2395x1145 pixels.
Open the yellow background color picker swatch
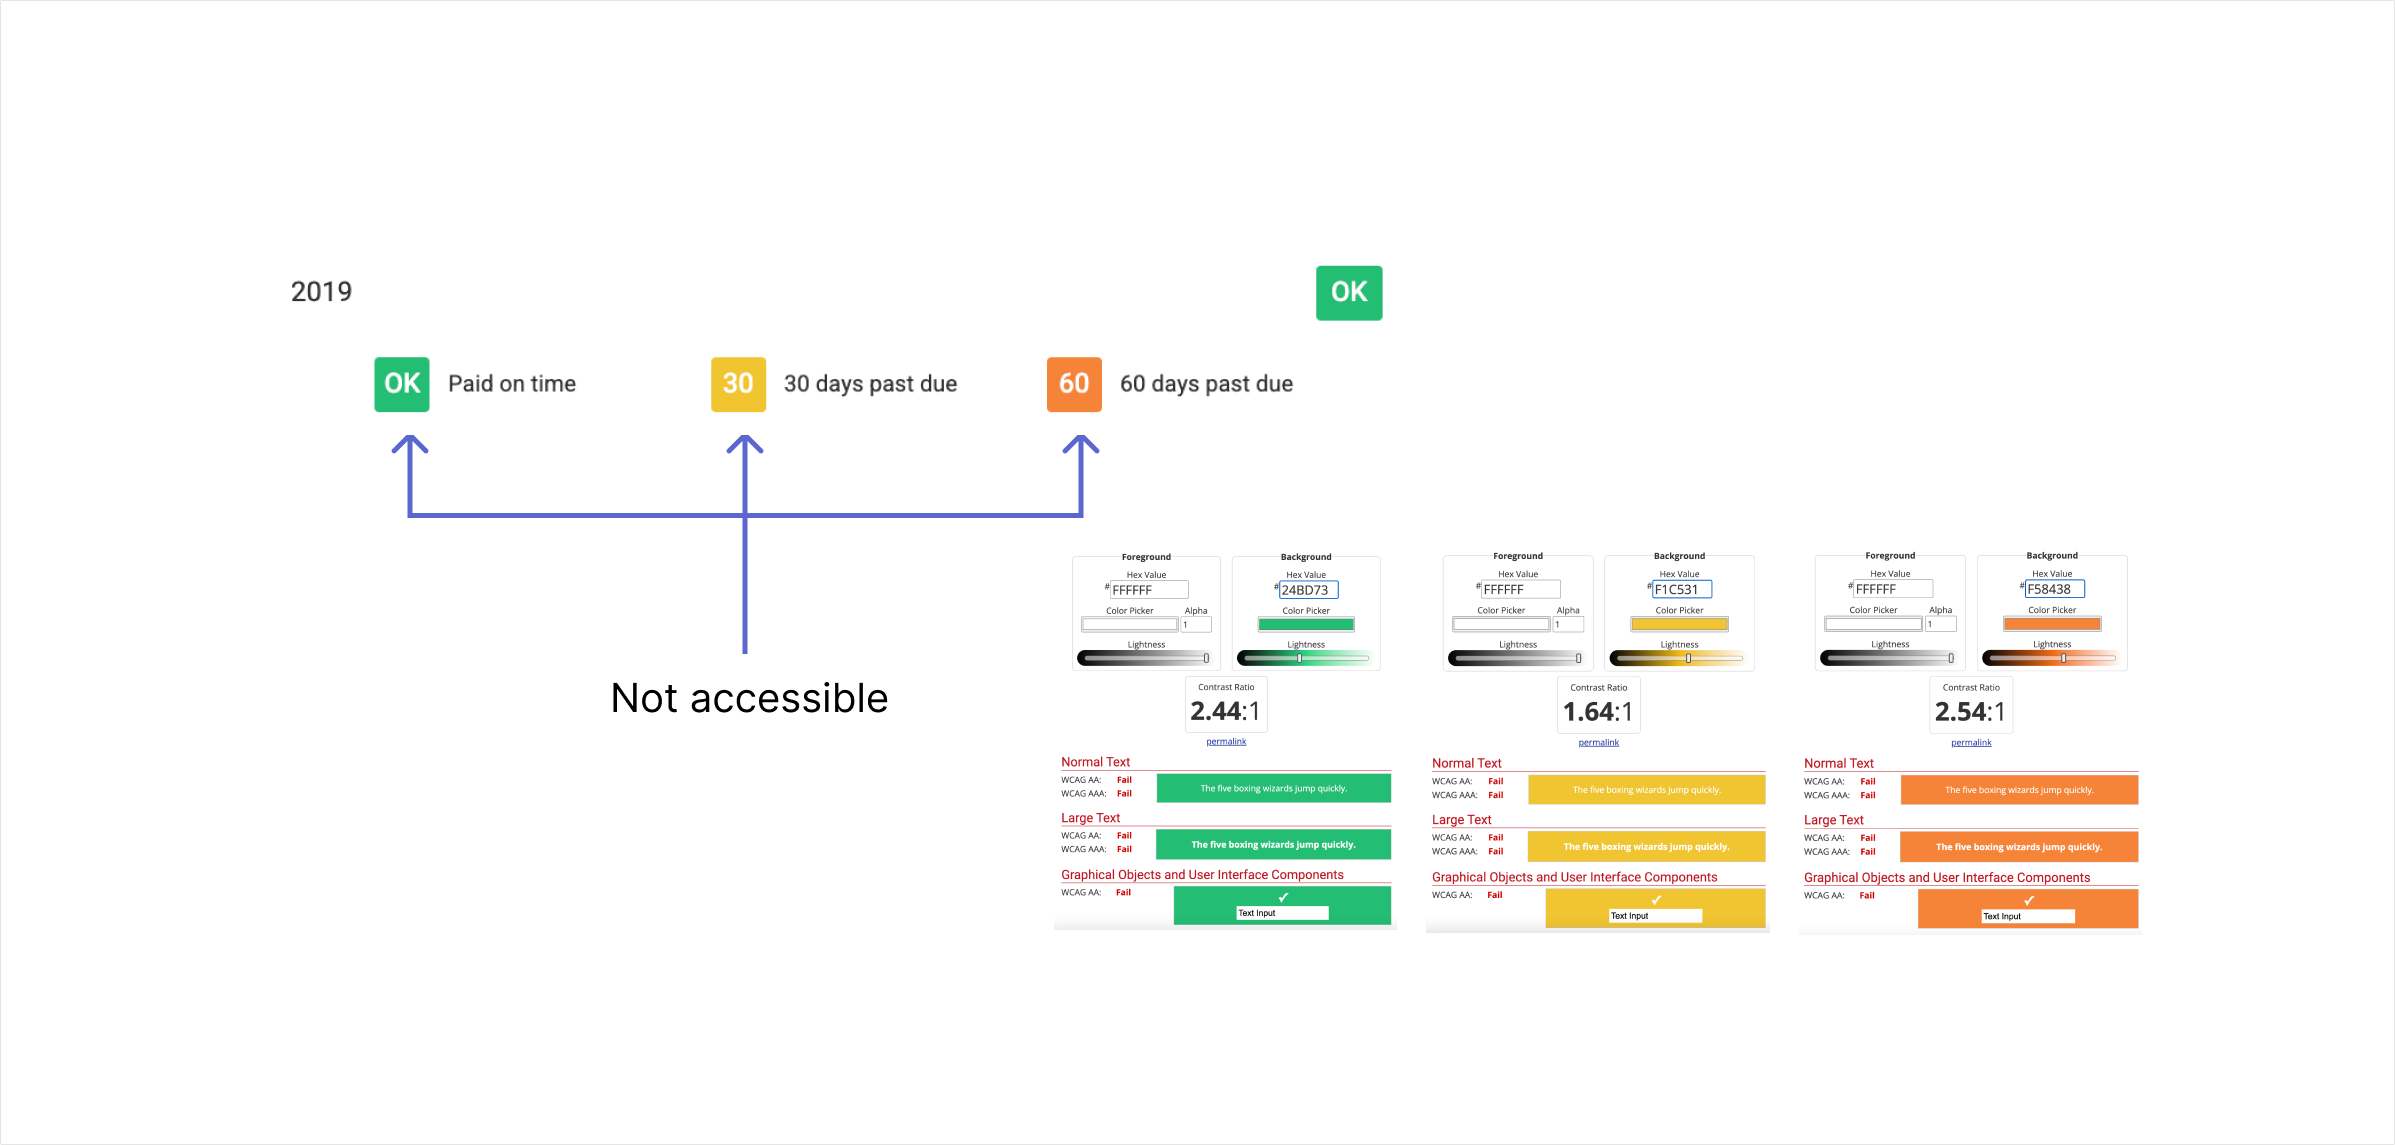[1679, 624]
